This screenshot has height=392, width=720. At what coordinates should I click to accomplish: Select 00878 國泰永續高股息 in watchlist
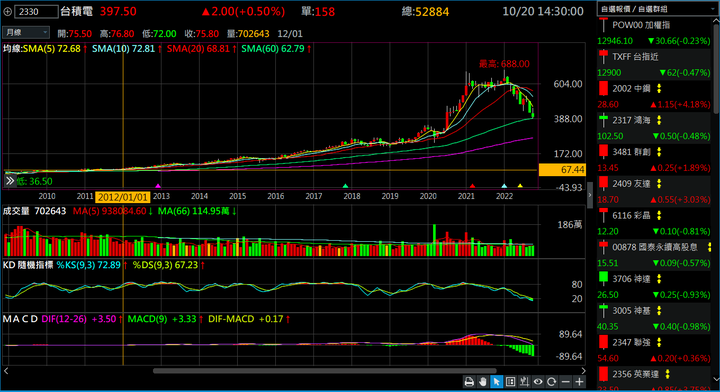click(654, 247)
